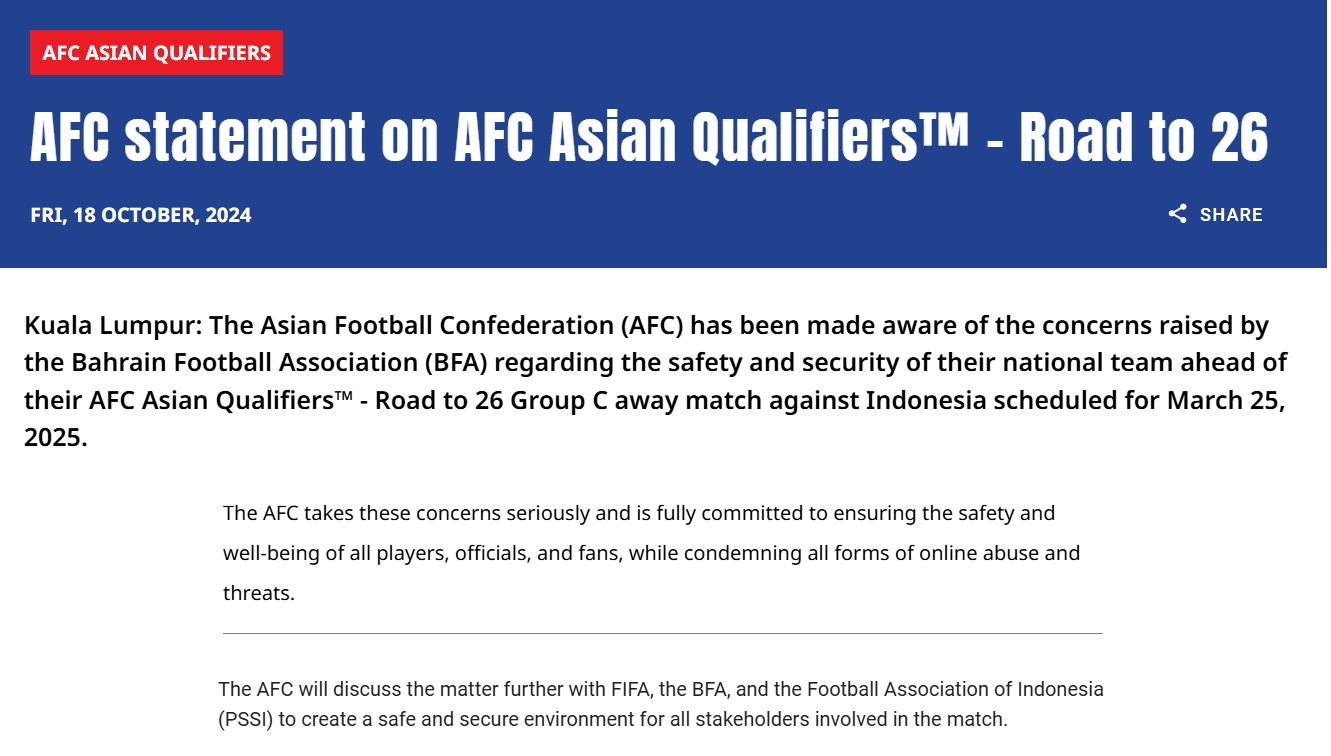Click the headline AFC statement title
The image size is (1331, 756).
tap(649, 137)
